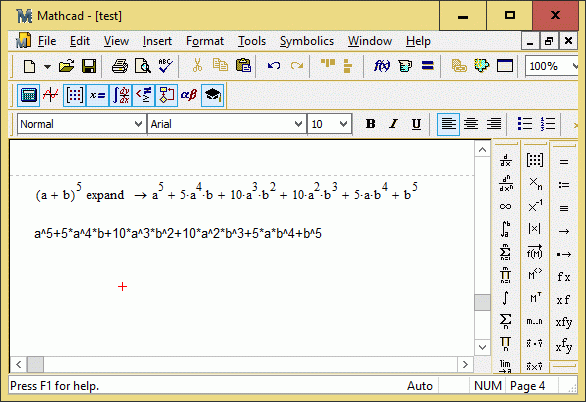Insert the limit operator
Screen dimensions: 586x402
505,366
